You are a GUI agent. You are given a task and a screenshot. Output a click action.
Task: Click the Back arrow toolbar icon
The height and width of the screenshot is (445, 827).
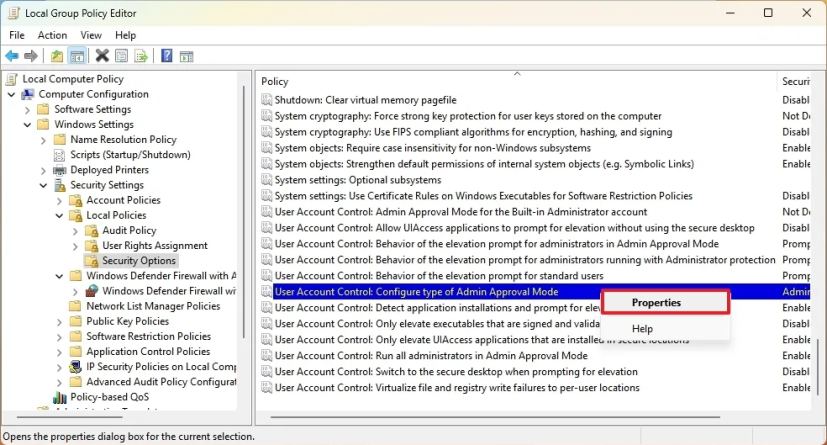click(12, 56)
